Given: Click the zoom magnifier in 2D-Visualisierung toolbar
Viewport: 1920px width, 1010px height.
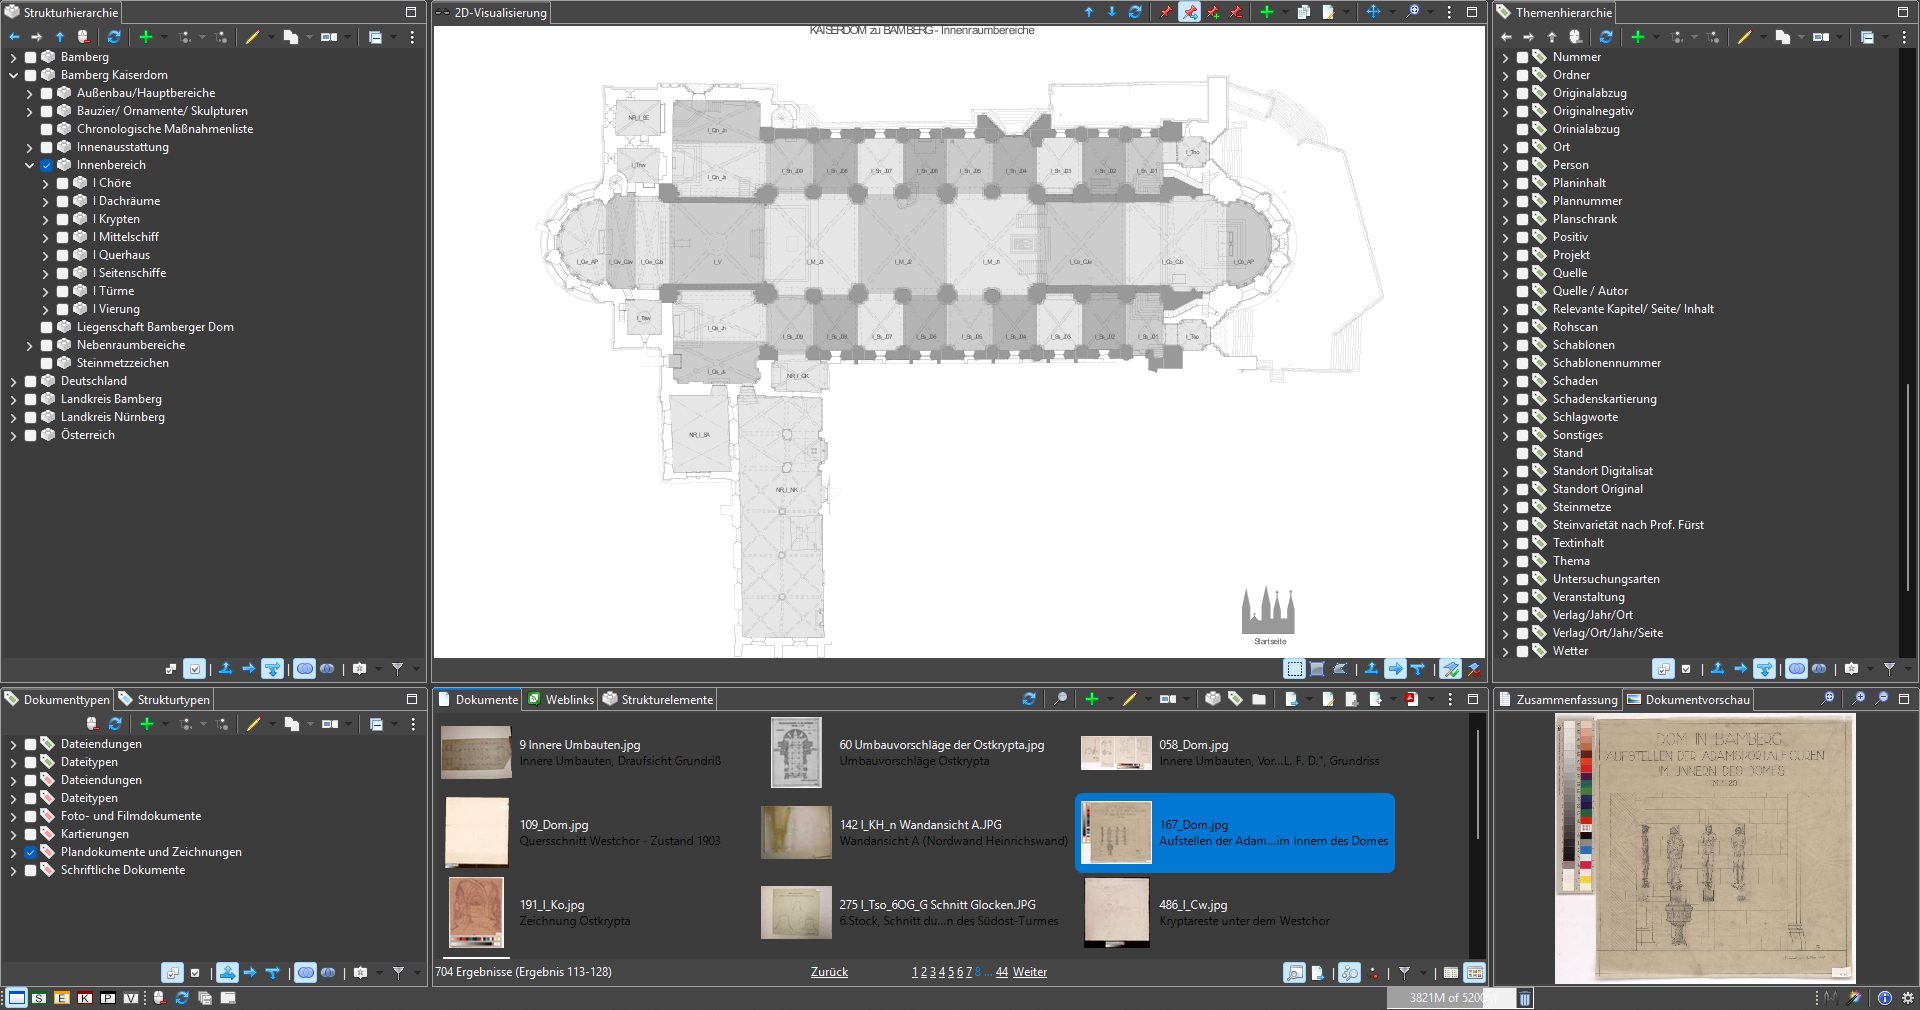Looking at the screenshot, I should pos(1412,12).
